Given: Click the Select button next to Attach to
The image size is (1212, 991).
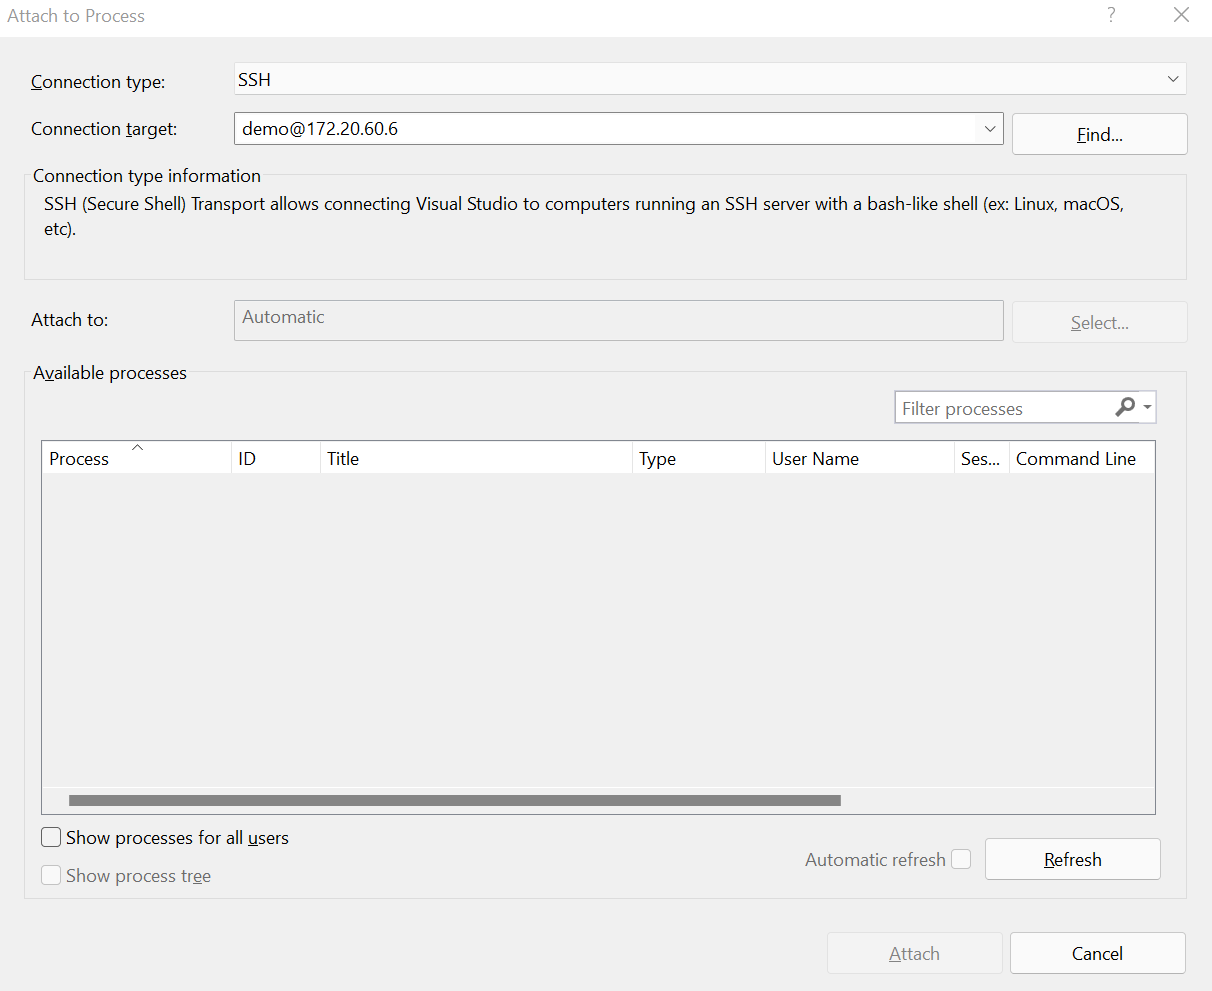Looking at the screenshot, I should click(x=1099, y=322).
